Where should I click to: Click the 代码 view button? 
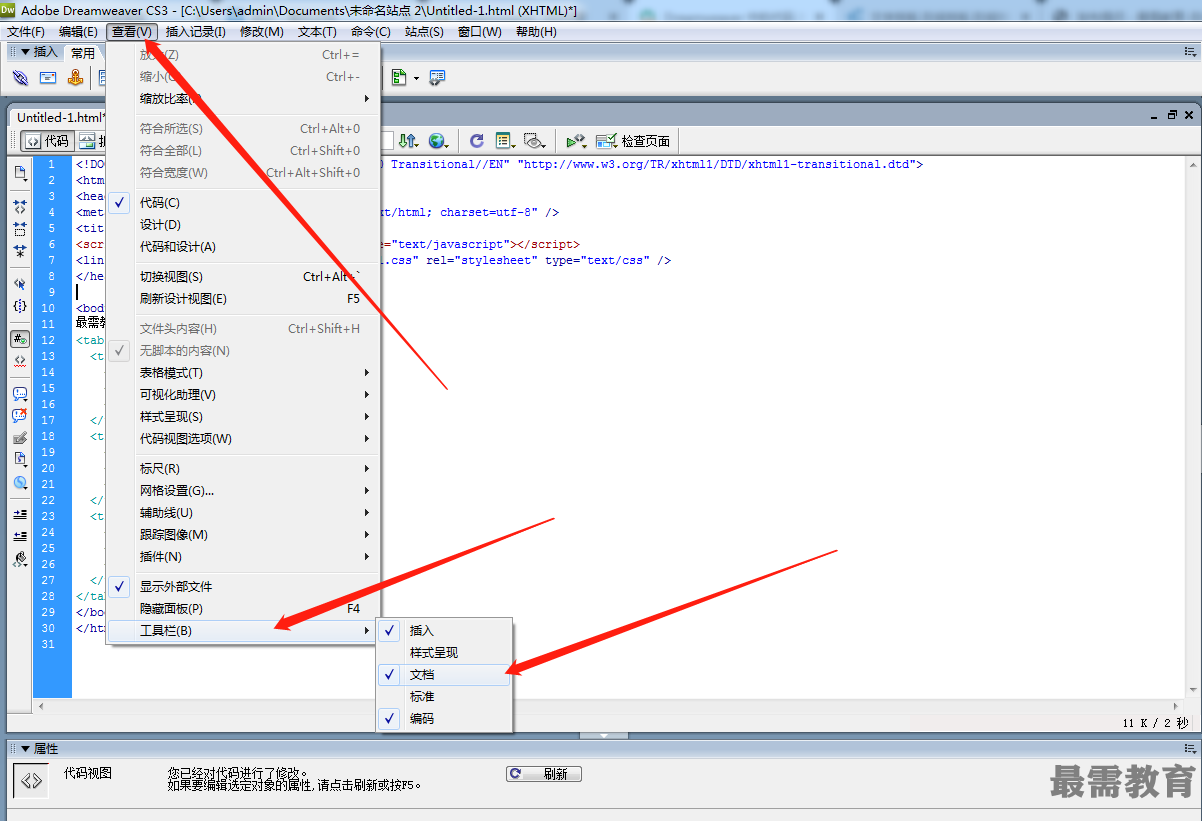point(47,141)
